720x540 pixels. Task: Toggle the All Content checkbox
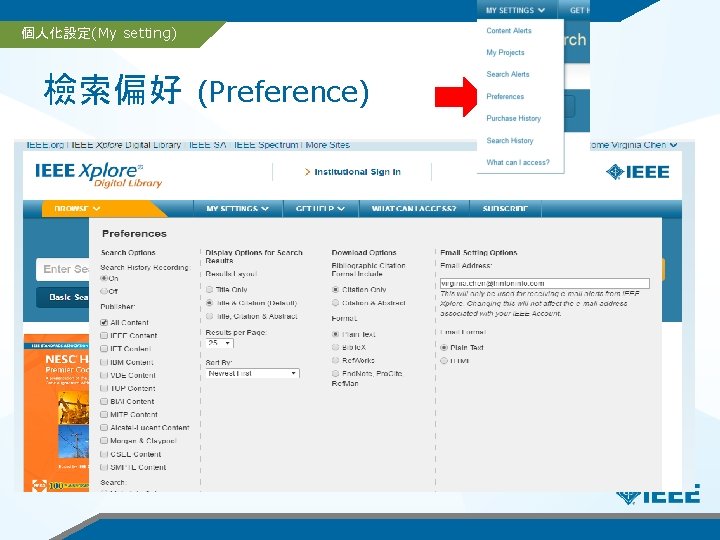click(x=104, y=323)
